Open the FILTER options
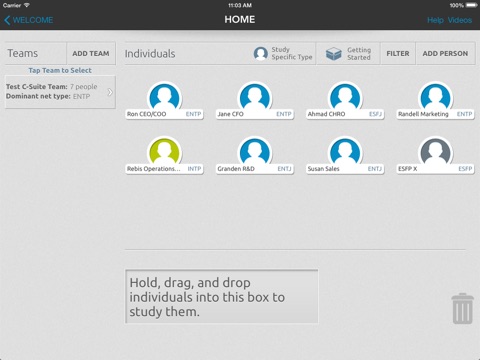Viewport: 480px width, 360px height. coord(398,53)
